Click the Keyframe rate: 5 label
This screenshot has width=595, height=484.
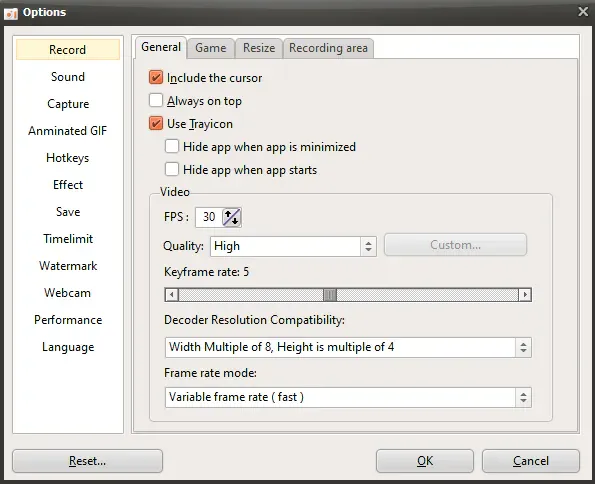[206, 272]
